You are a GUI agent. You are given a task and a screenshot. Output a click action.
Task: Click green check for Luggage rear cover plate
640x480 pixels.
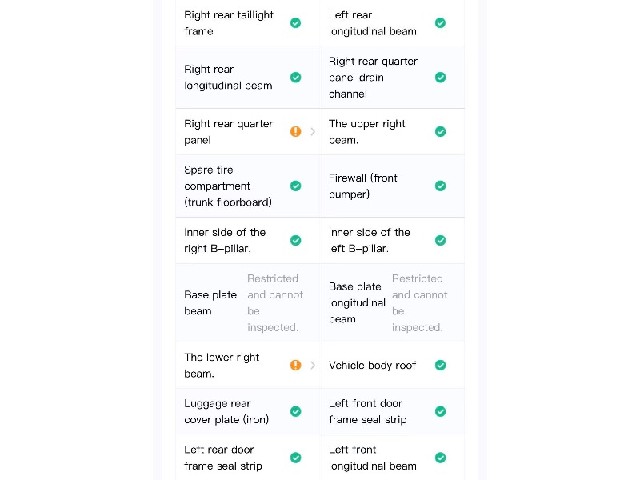click(x=296, y=411)
